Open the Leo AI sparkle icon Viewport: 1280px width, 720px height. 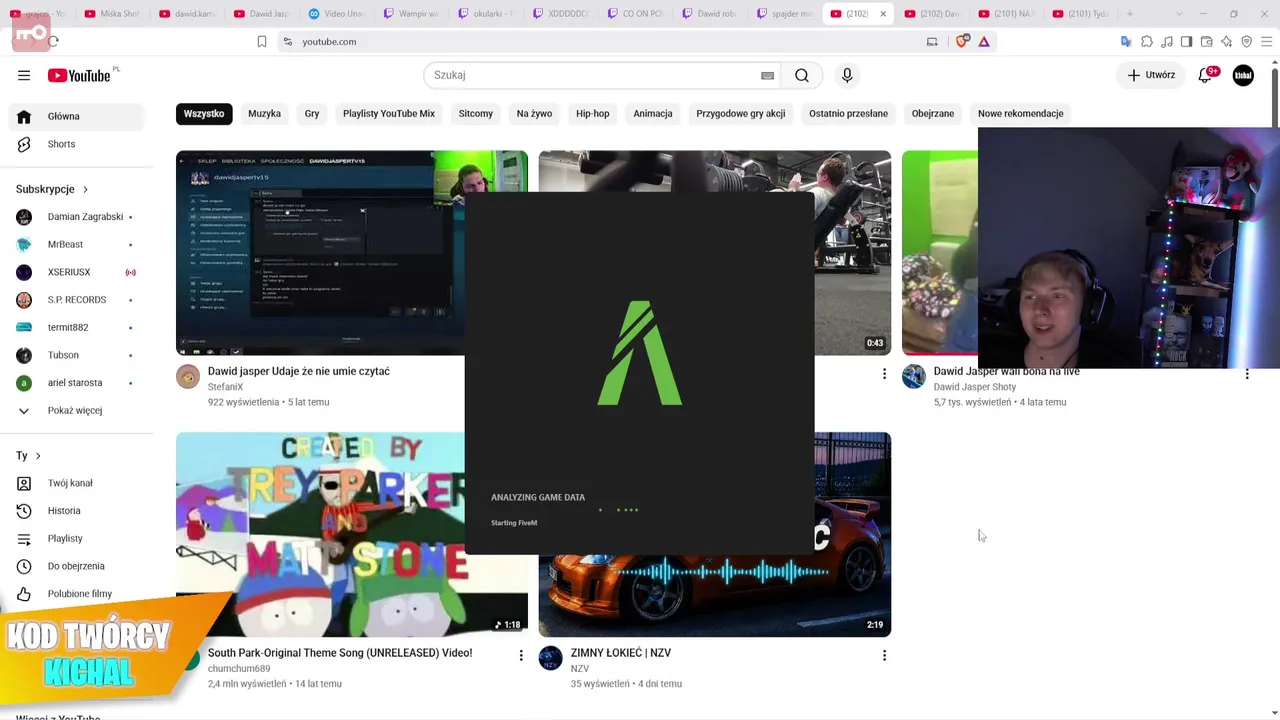click(x=1226, y=41)
